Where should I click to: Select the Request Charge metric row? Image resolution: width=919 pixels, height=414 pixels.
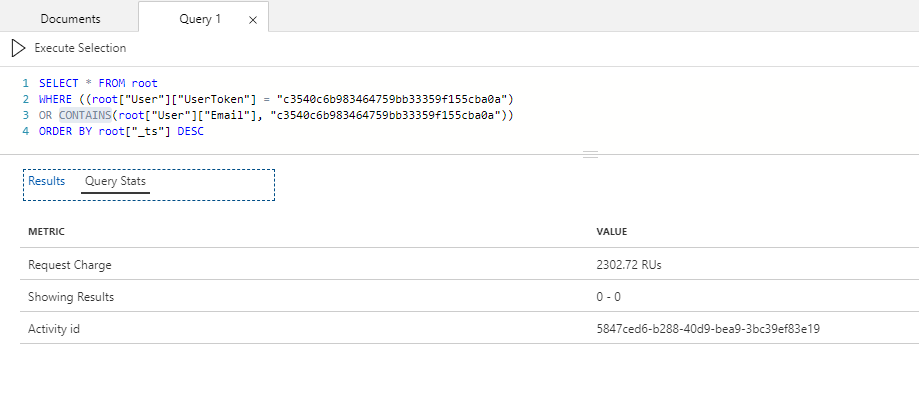pos(70,265)
